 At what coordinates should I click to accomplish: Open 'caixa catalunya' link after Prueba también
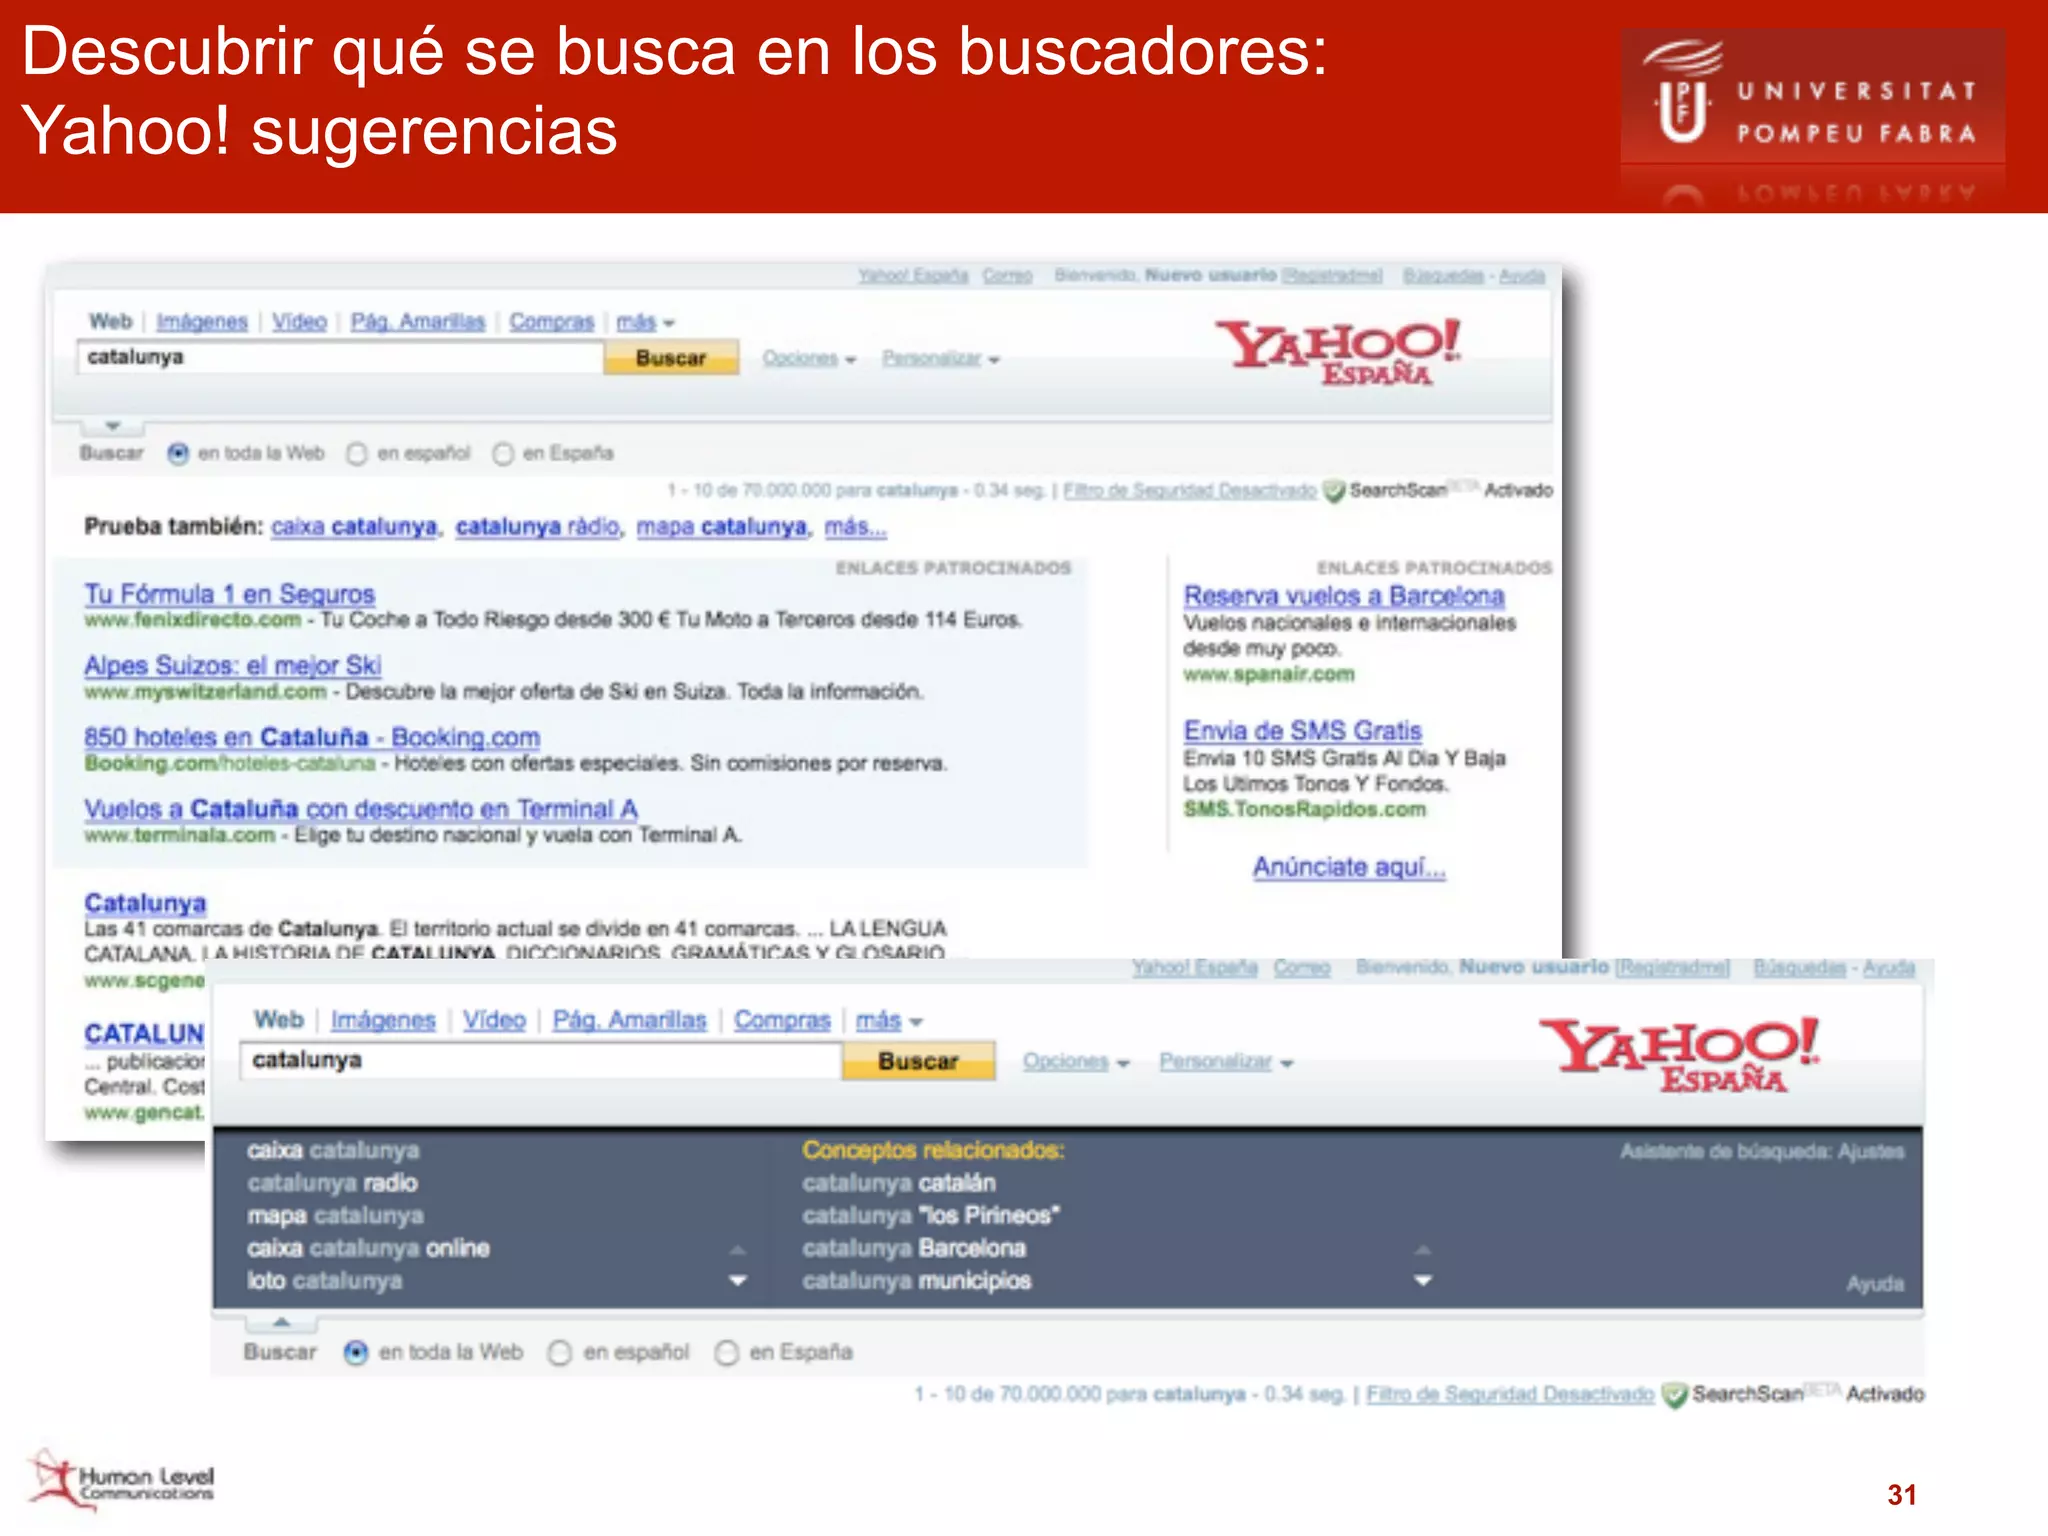(354, 527)
